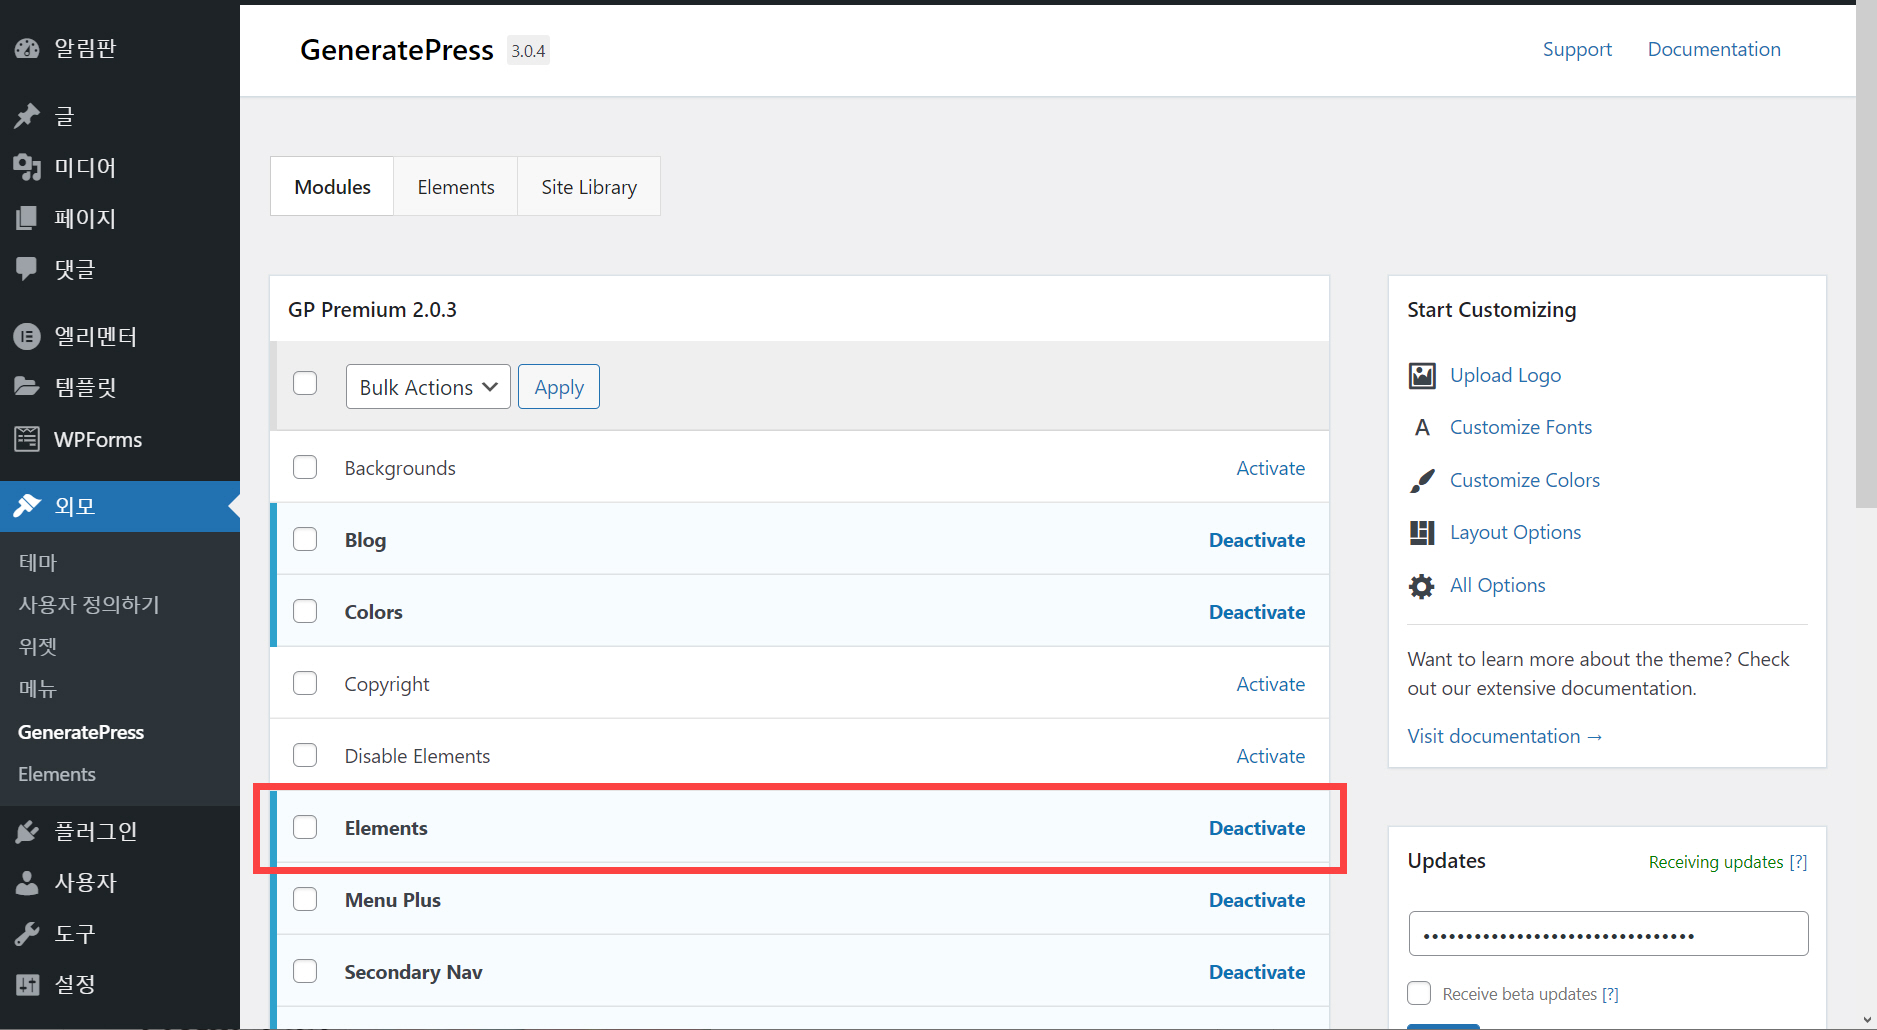
Task: Click the All Options link
Action: pyautogui.click(x=1497, y=585)
